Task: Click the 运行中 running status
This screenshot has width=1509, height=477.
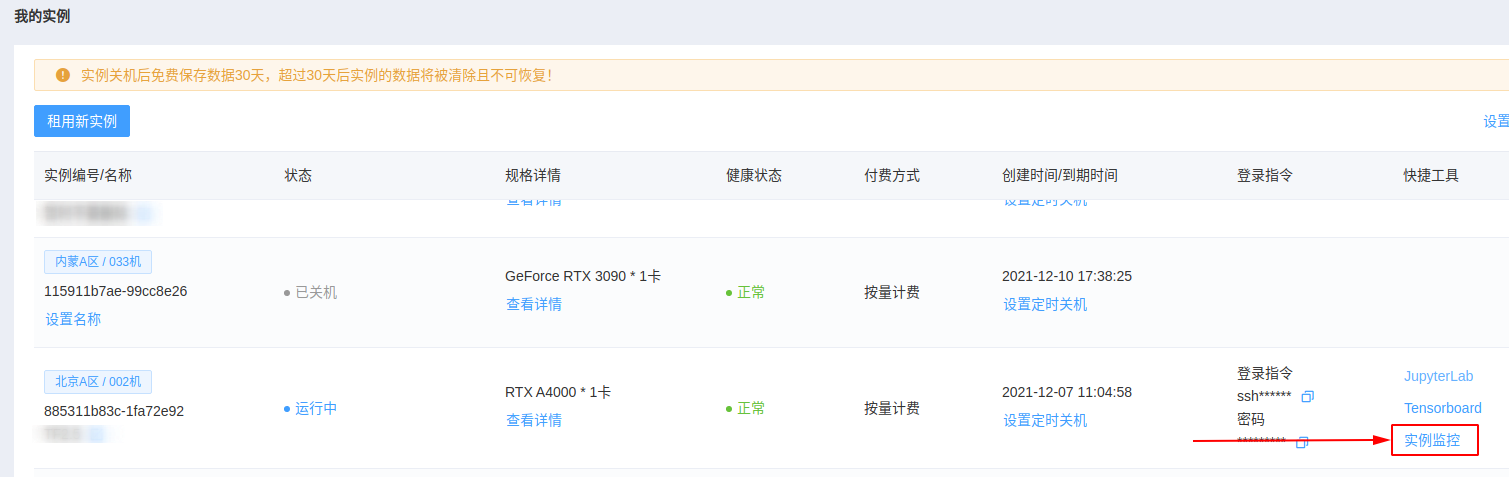Action: 315,408
